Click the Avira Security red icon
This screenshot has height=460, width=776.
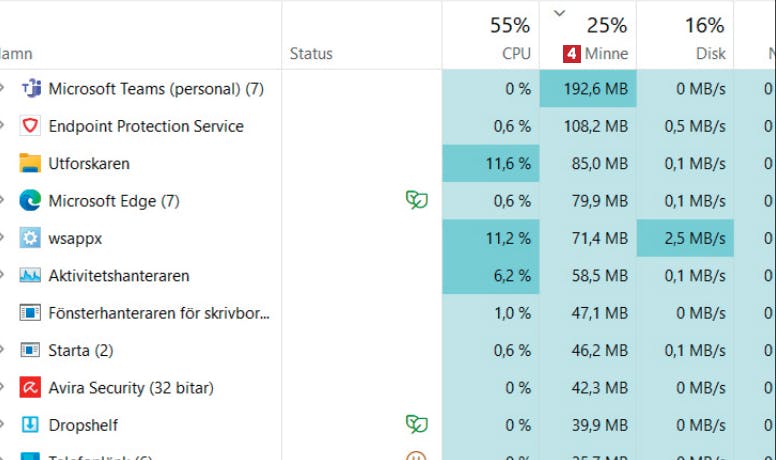[30, 387]
